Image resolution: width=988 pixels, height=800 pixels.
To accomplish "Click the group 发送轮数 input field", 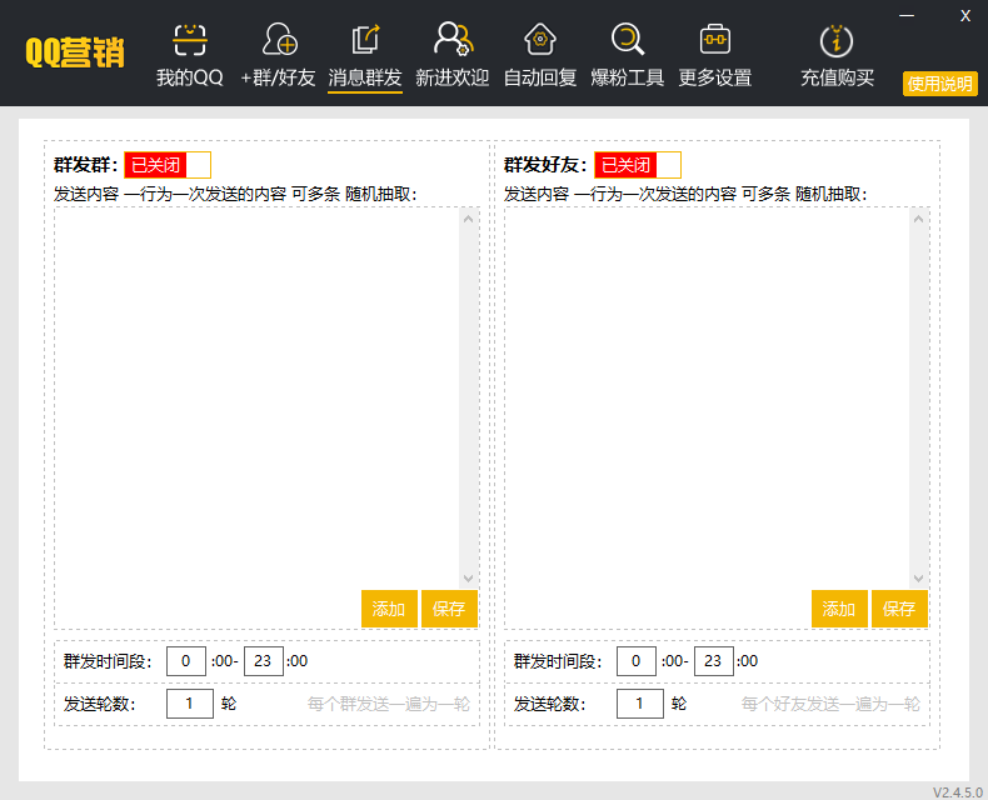I will click(x=190, y=704).
